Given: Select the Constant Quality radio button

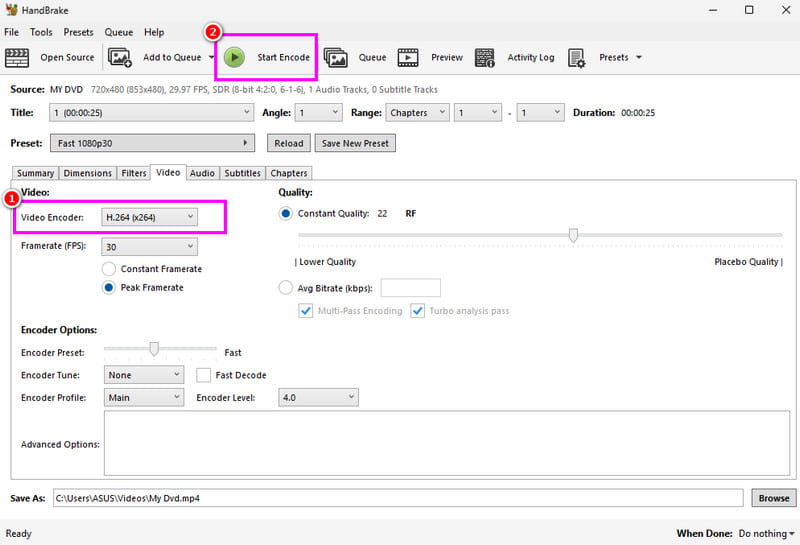Looking at the screenshot, I should [286, 213].
